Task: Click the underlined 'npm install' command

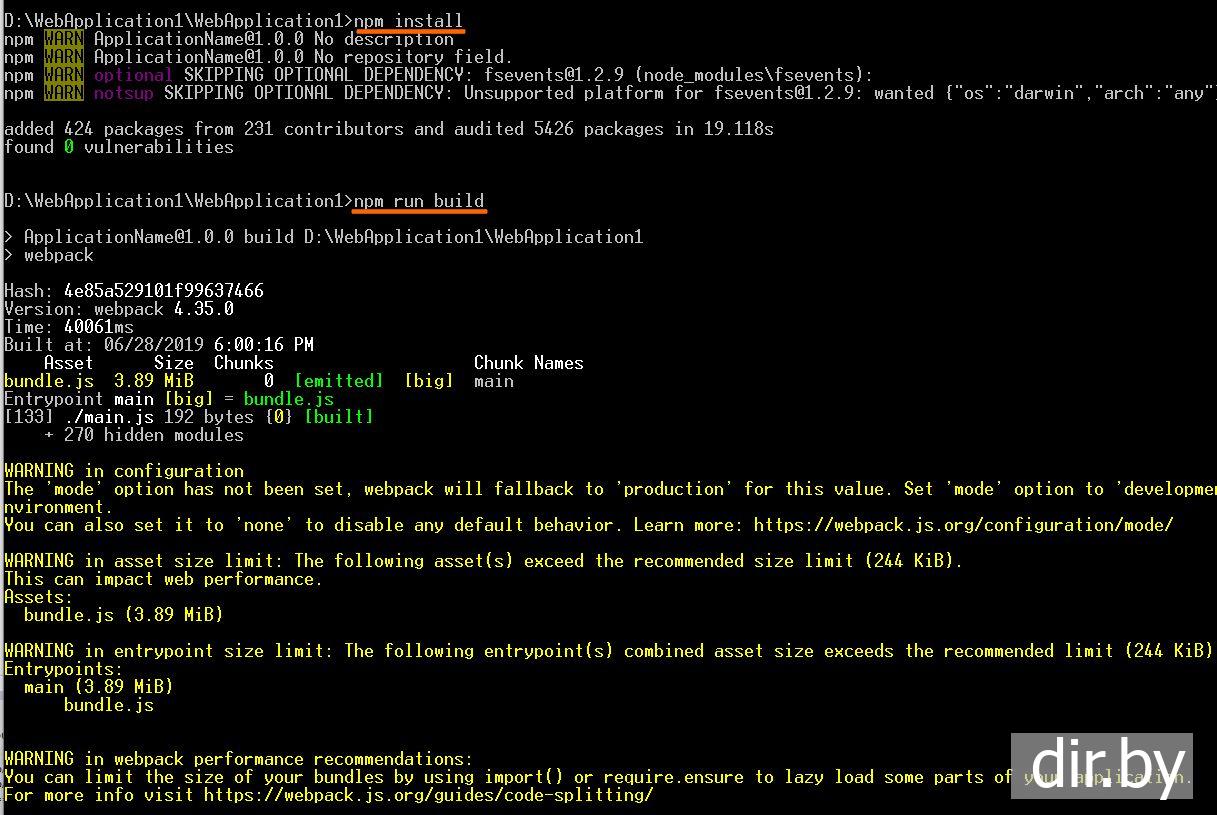Action: pyautogui.click(x=408, y=21)
